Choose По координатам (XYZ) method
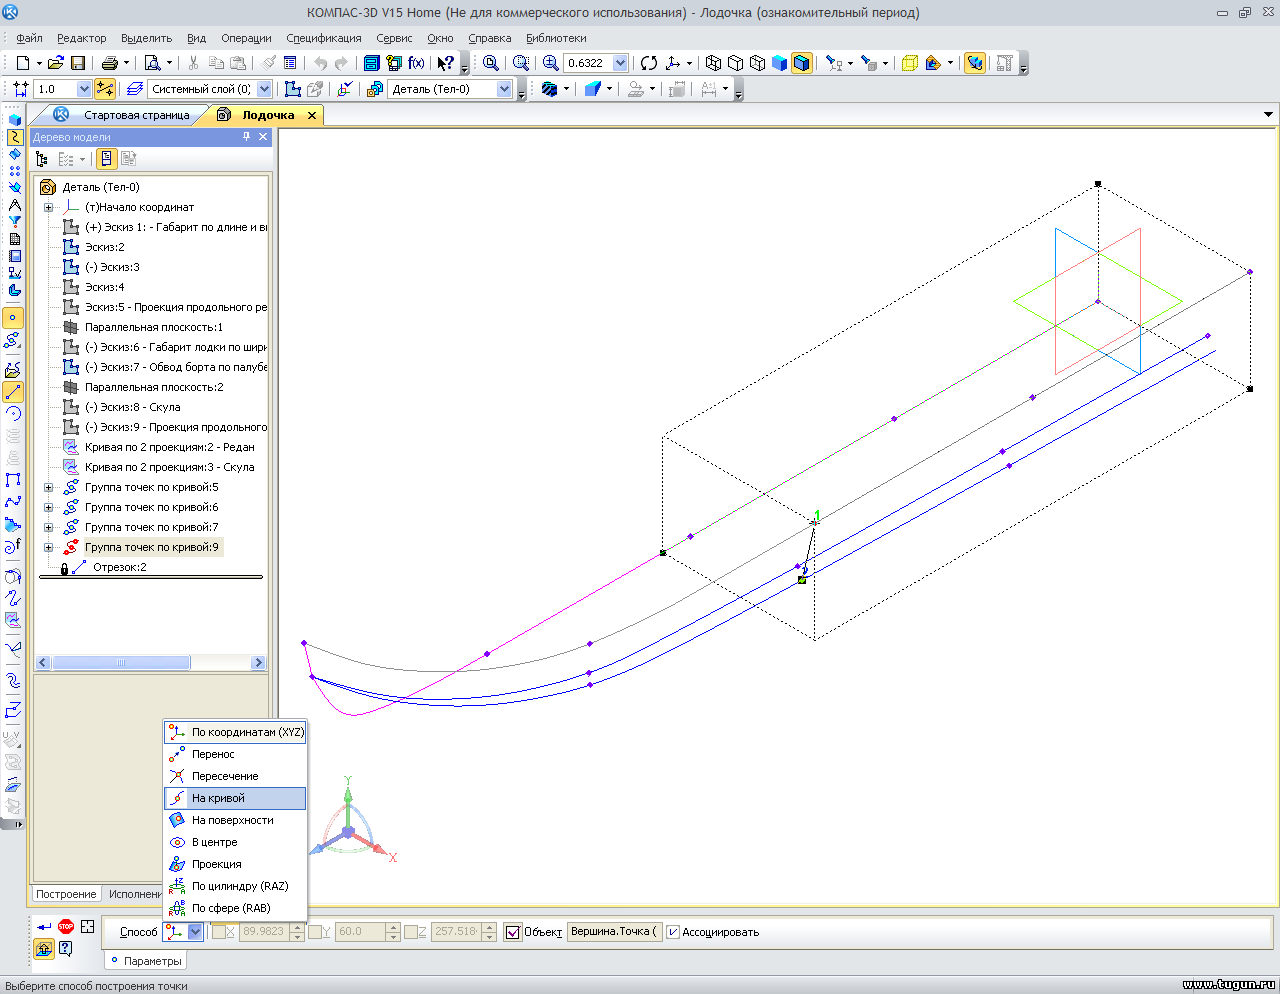This screenshot has width=1280, height=994. [235, 732]
